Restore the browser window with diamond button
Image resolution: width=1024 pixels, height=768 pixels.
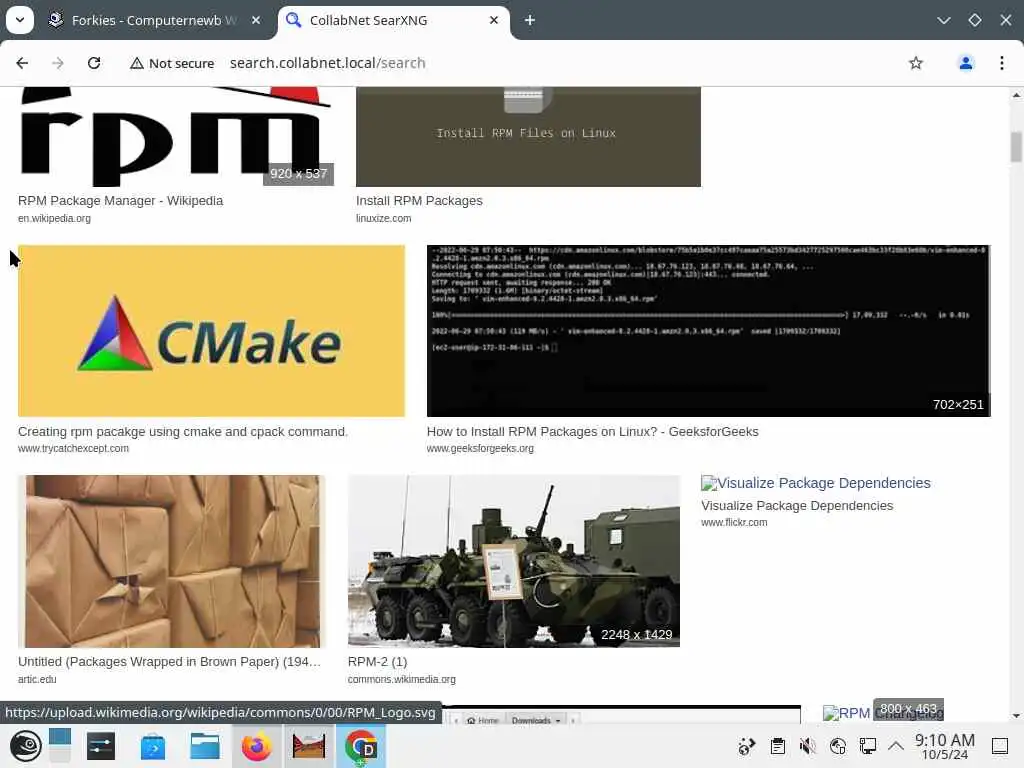(x=974, y=20)
